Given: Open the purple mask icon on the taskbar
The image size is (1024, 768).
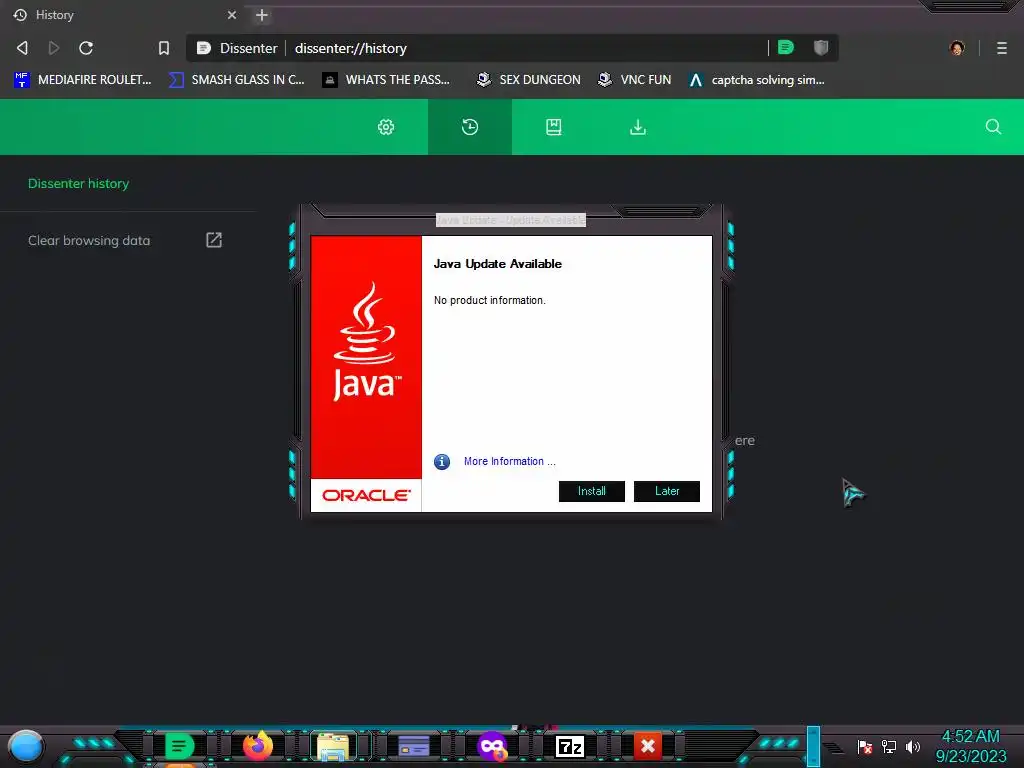Looking at the screenshot, I should coord(492,746).
